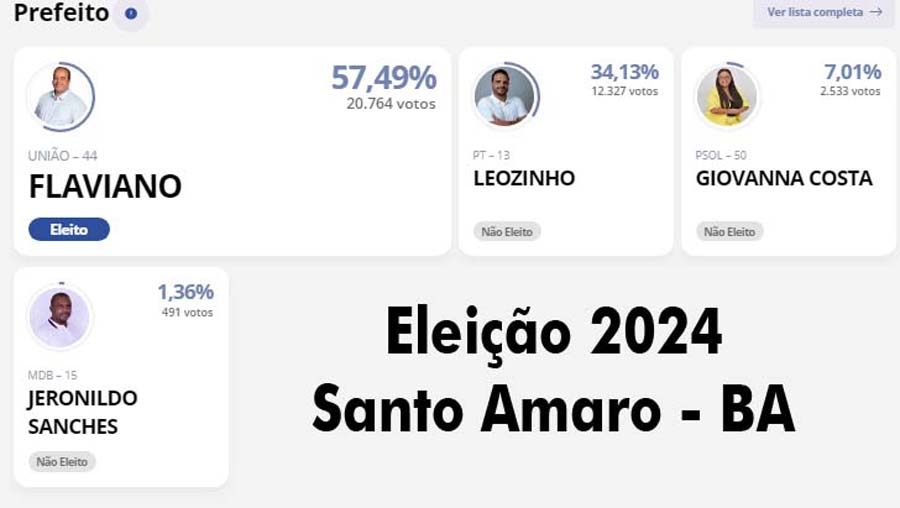The height and width of the screenshot is (508, 900).
Task: Click the 1,36% vote percentage
Action: (x=185, y=292)
